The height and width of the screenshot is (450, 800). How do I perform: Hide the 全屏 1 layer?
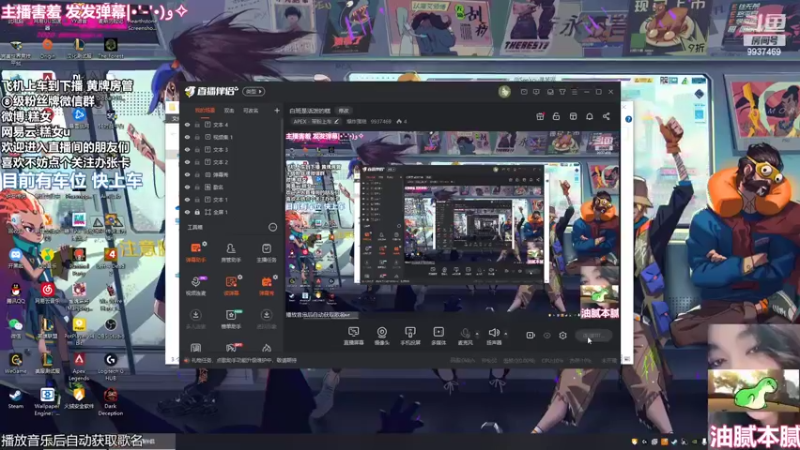[187, 212]
